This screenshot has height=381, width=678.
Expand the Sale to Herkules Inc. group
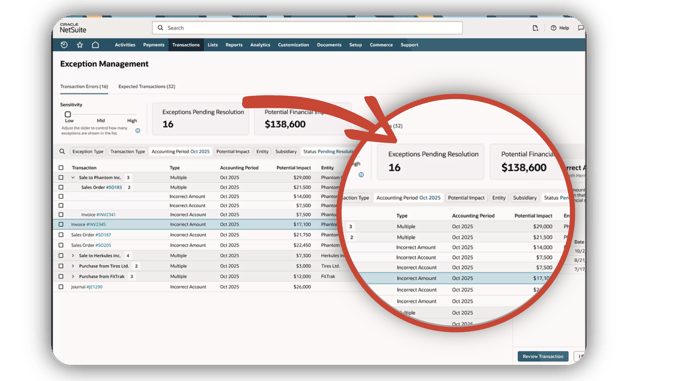73,256
